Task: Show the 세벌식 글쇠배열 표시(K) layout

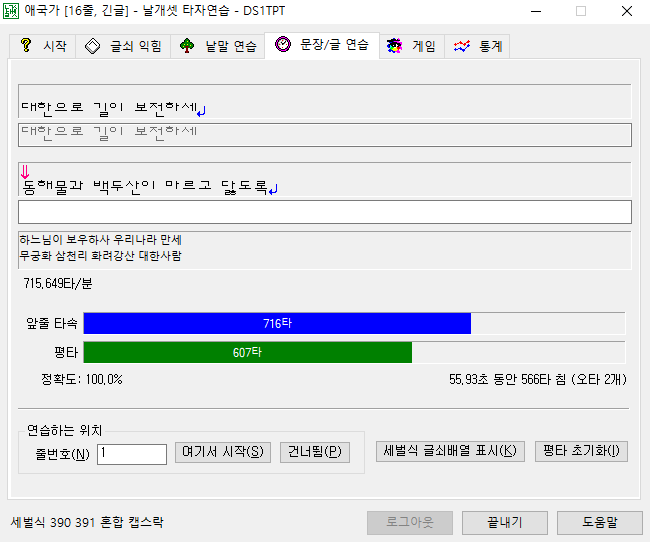Action: (450, 451)
